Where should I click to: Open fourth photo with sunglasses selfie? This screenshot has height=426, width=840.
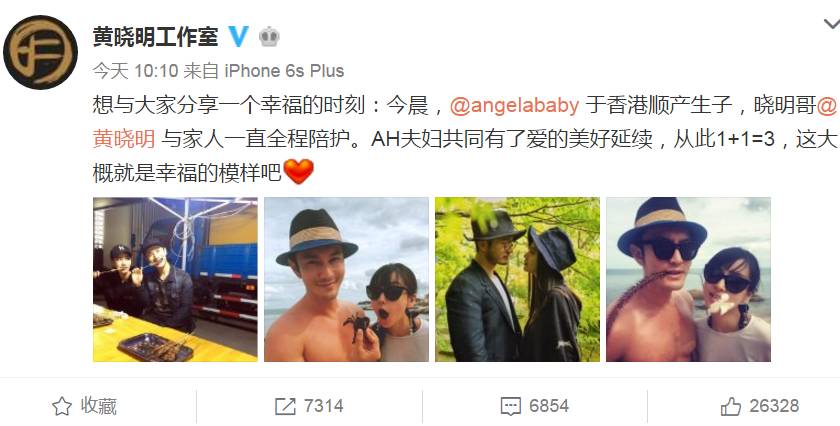[688, 279]
